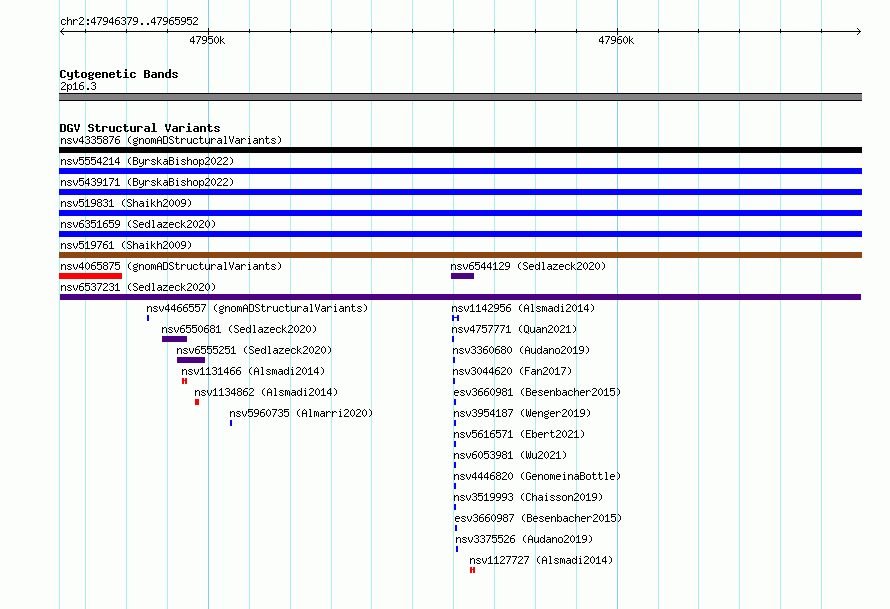Click the blue mark under nsv3375526
This screenshot has width=890, height=609.
[x=457, y=549]
